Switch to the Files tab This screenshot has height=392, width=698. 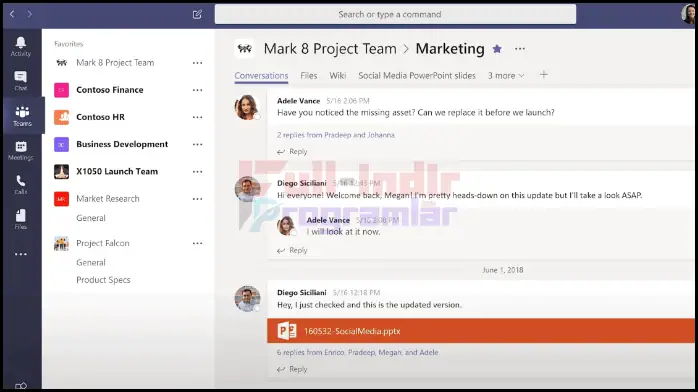[x=308, y=76]
